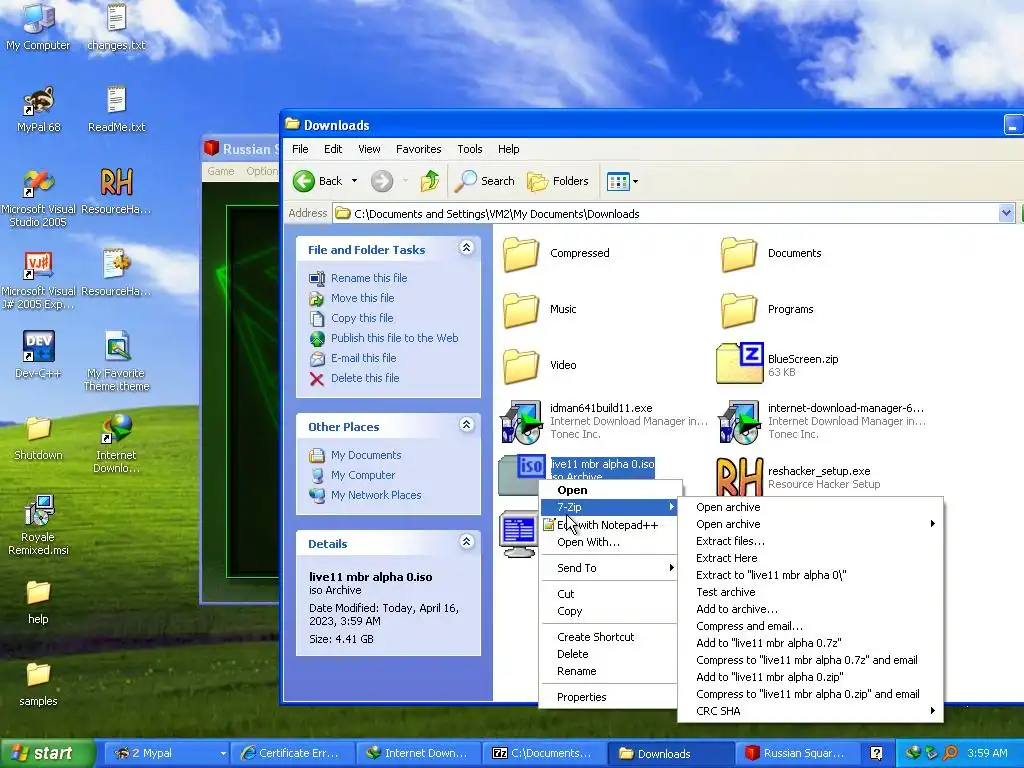Screen dimensions: 1024x768
Task: Choose Extract Here in 7-Zip submenu
Action: point(810,558)
